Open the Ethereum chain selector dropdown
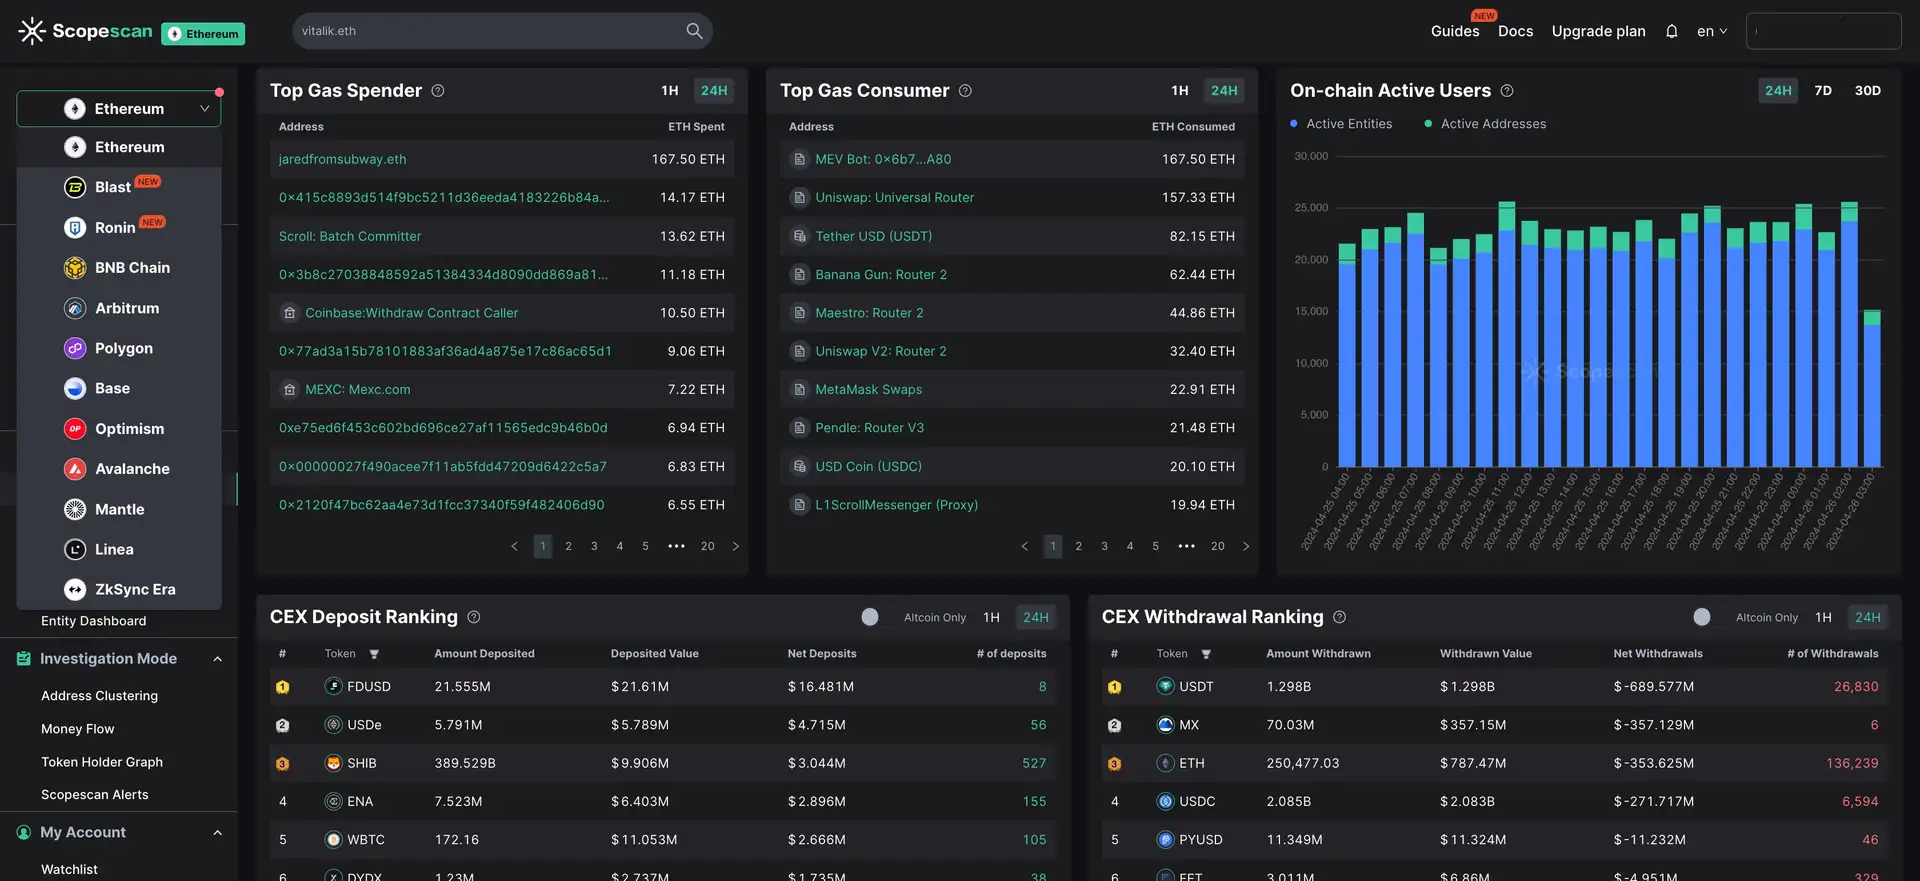Screen dimensions: 1920x881 click(x=119, y=109)
